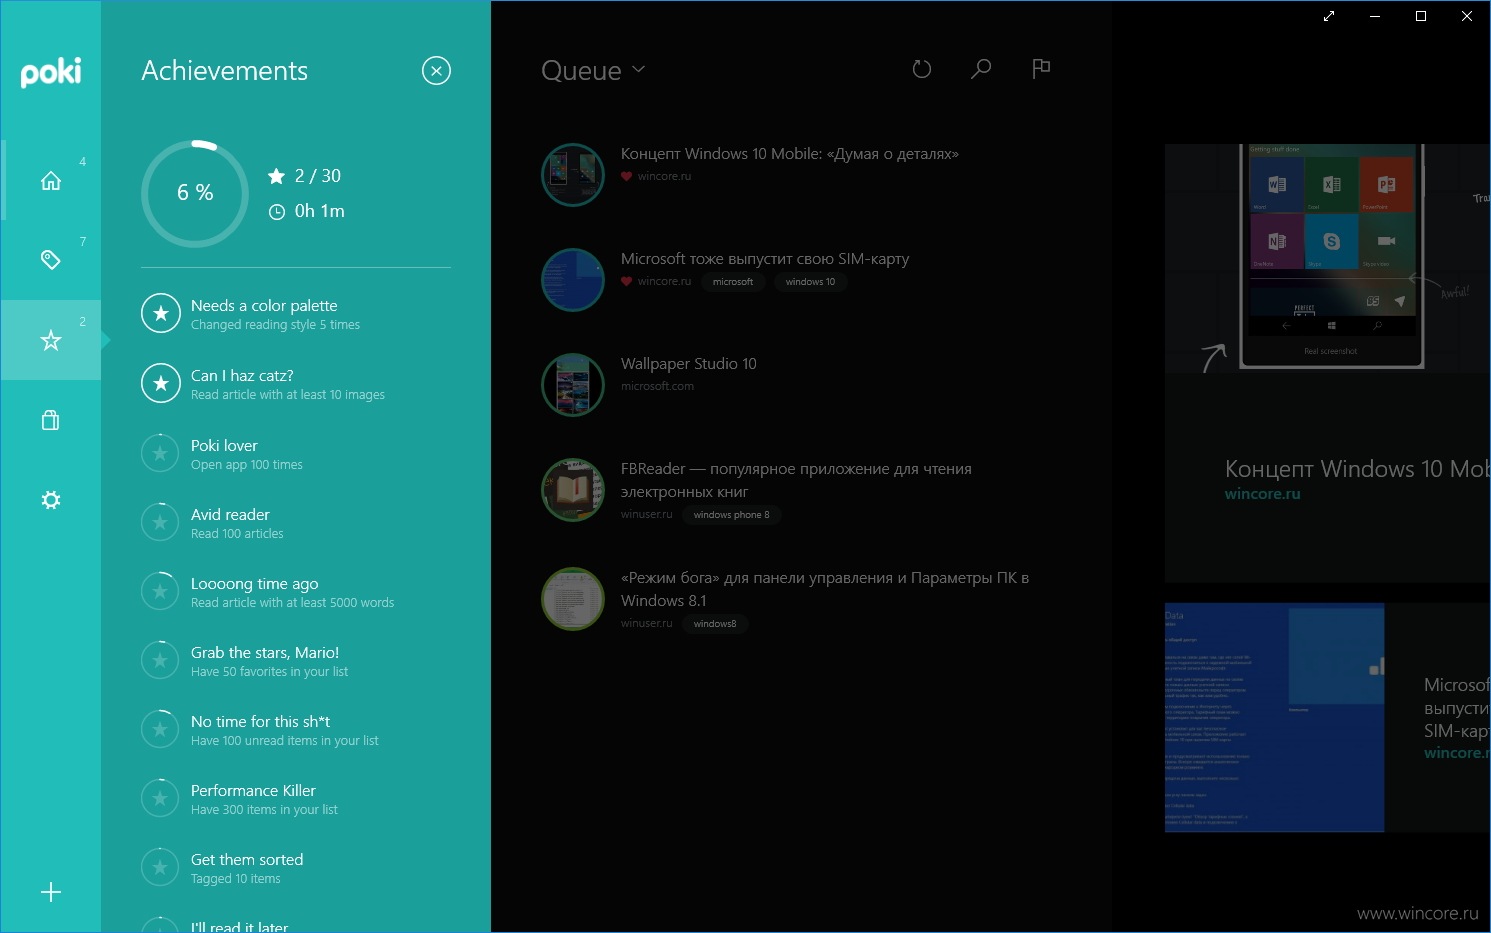
Task: Select 'Needs a color palette' achievement
Action: click(296, 314)
